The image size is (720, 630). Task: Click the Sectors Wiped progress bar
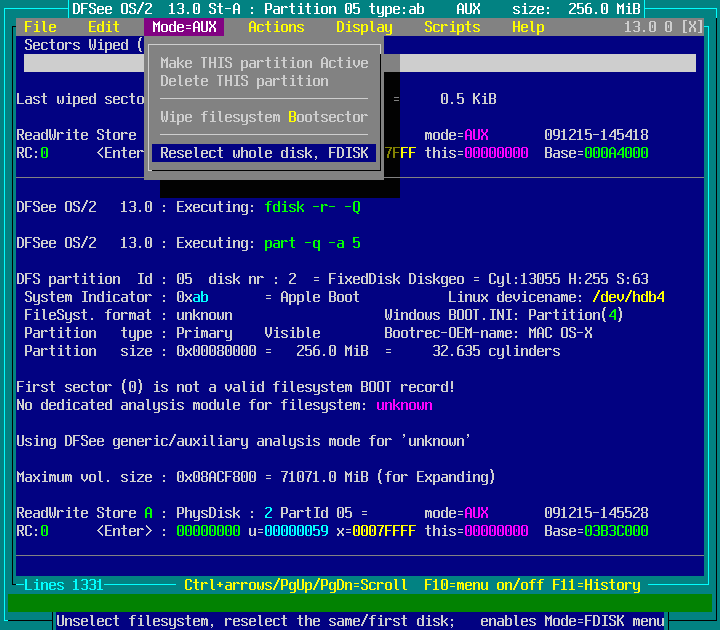click(540, 63)
